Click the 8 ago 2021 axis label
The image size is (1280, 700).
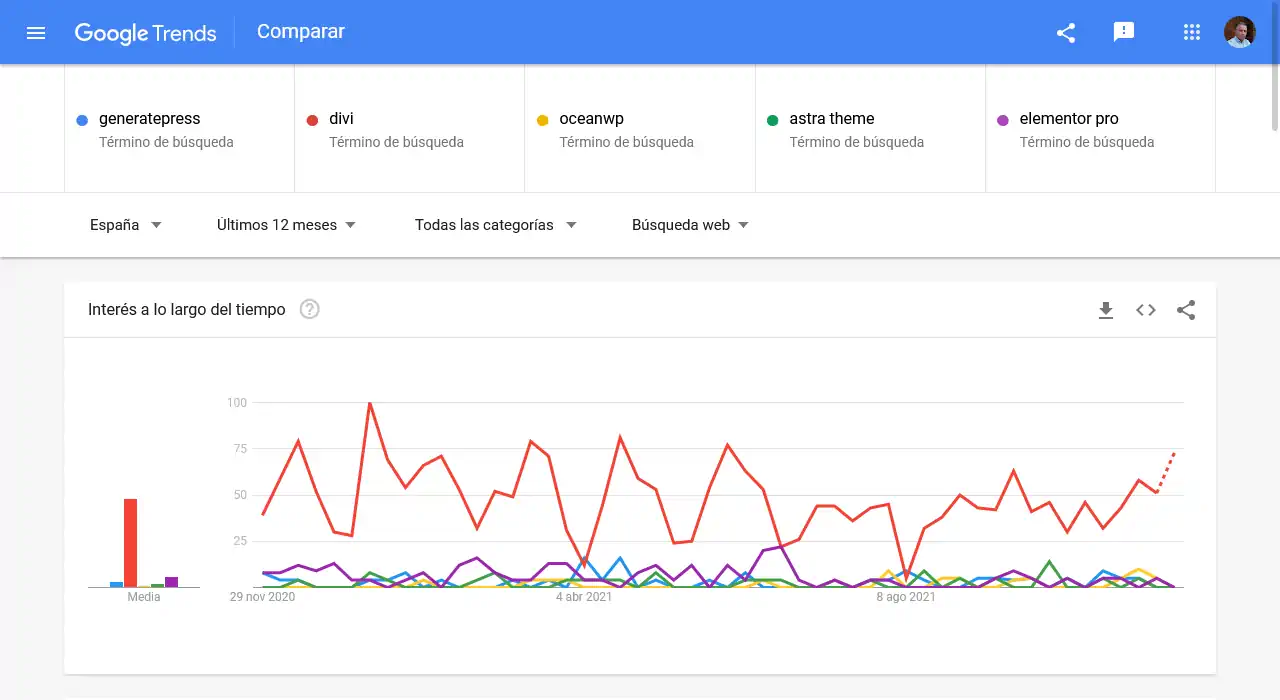coord(906,597)
